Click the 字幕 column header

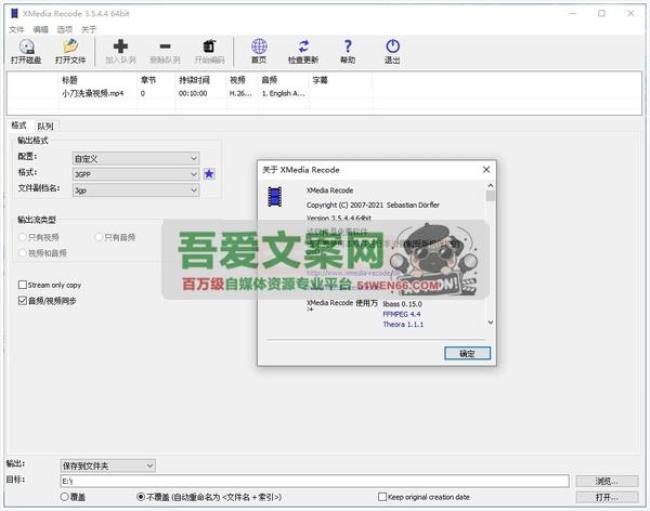click(320, 80)
